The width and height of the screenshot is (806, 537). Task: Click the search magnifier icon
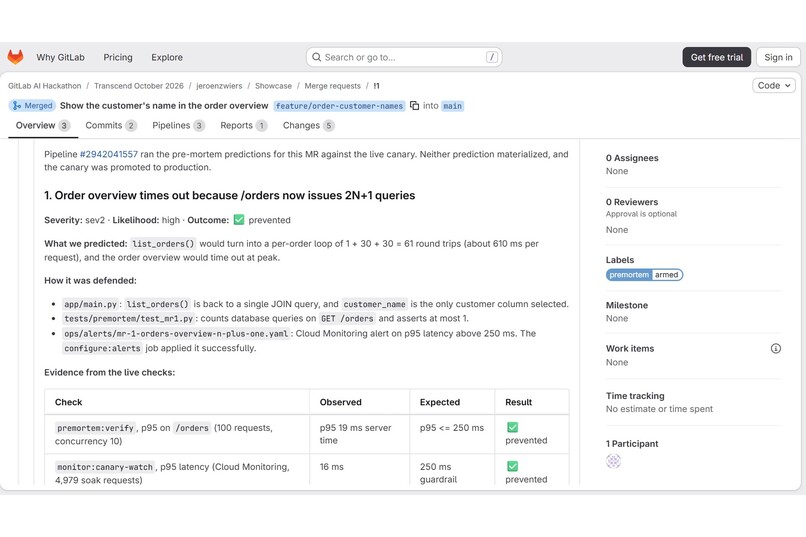coord(317,57)
